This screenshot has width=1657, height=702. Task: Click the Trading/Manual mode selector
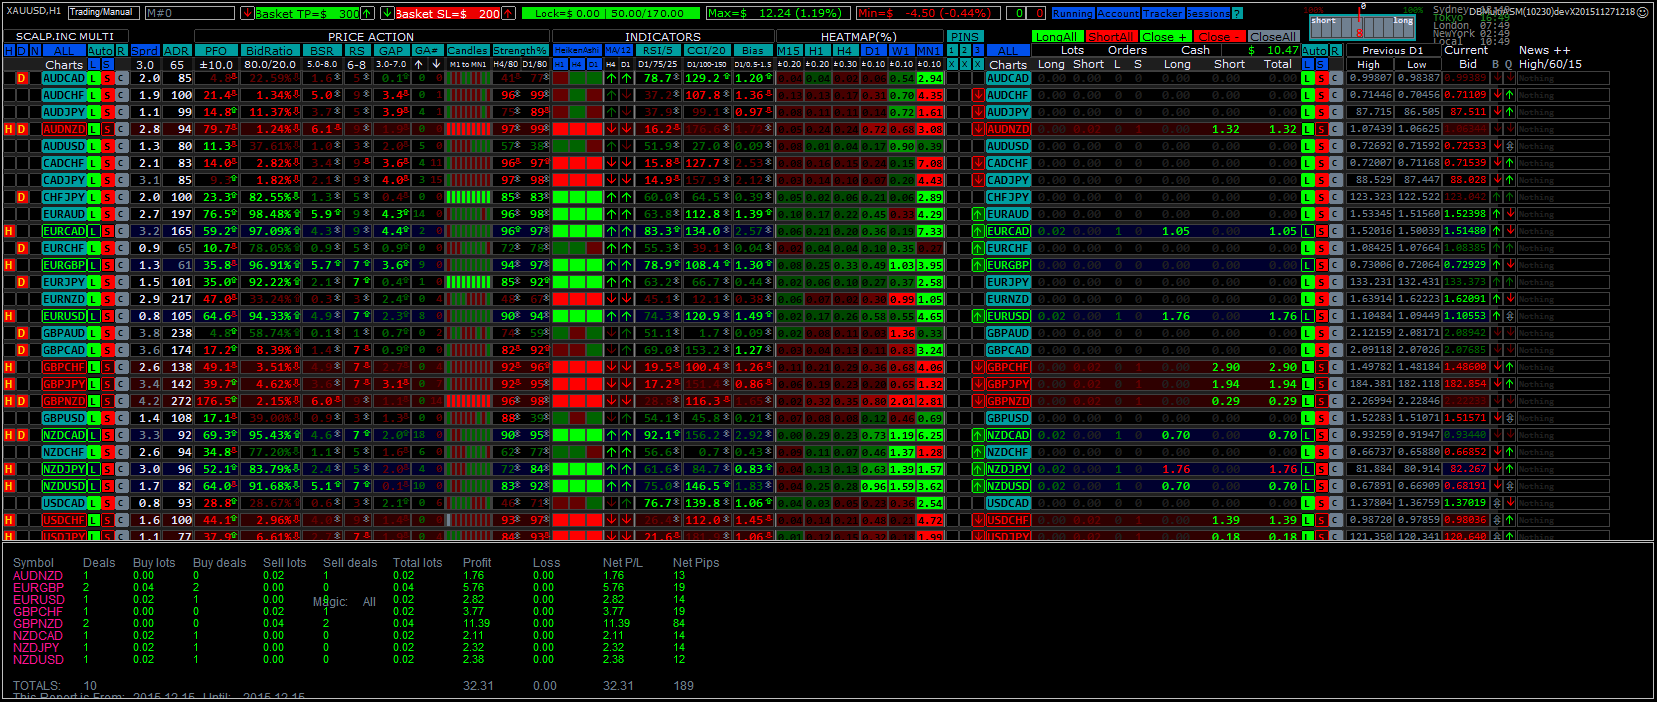coord(103,13)
